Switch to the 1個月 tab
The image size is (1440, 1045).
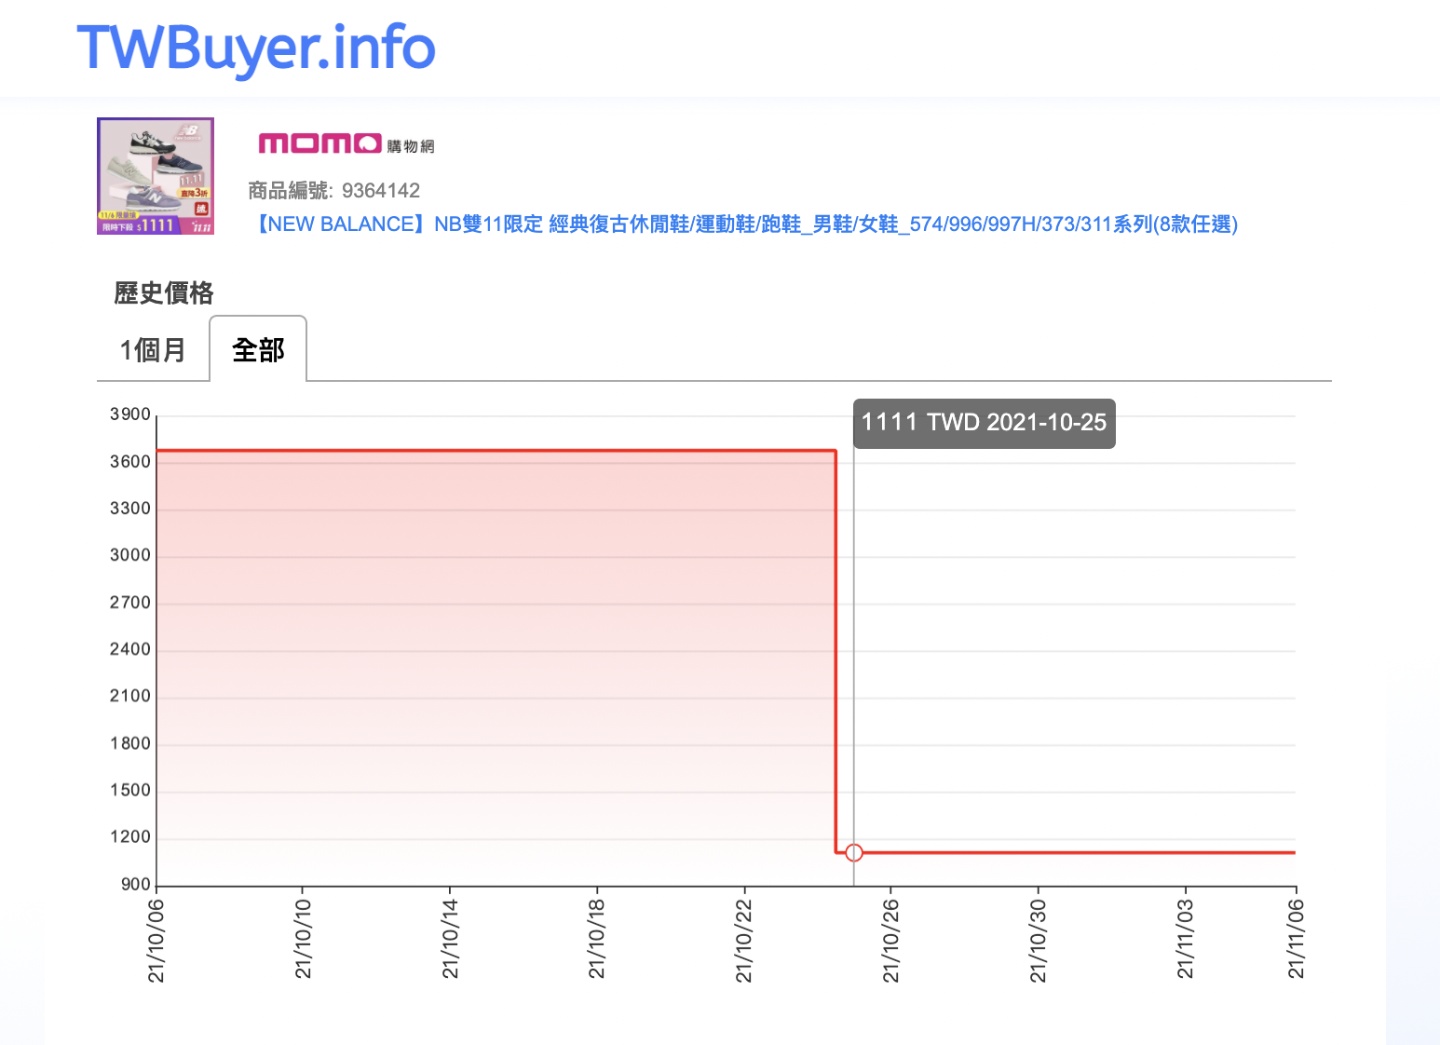click(x=152, y=349)
